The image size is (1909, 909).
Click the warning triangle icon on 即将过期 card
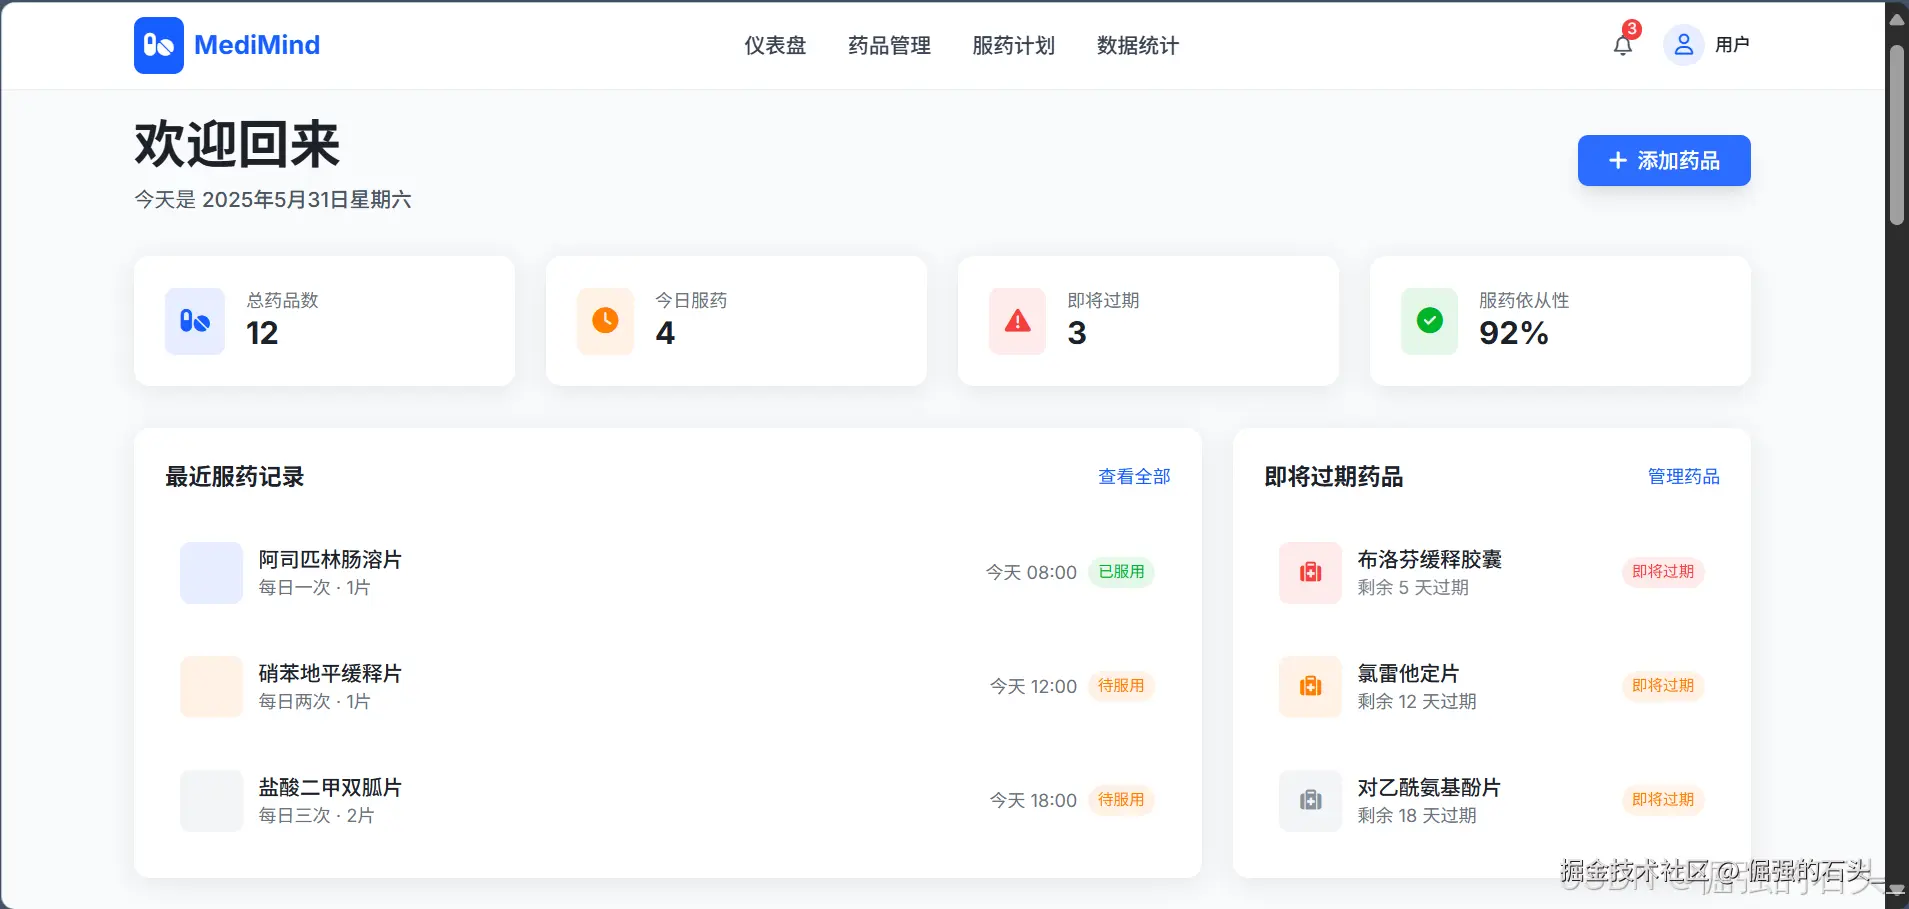(1017, 321)
